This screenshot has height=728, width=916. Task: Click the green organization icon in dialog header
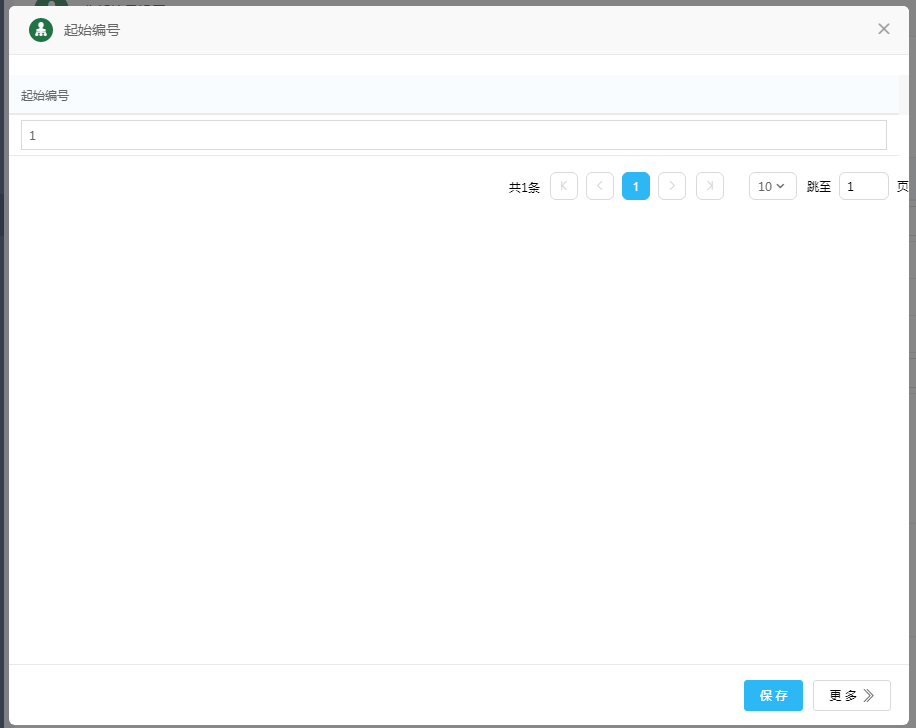[41, 30]
